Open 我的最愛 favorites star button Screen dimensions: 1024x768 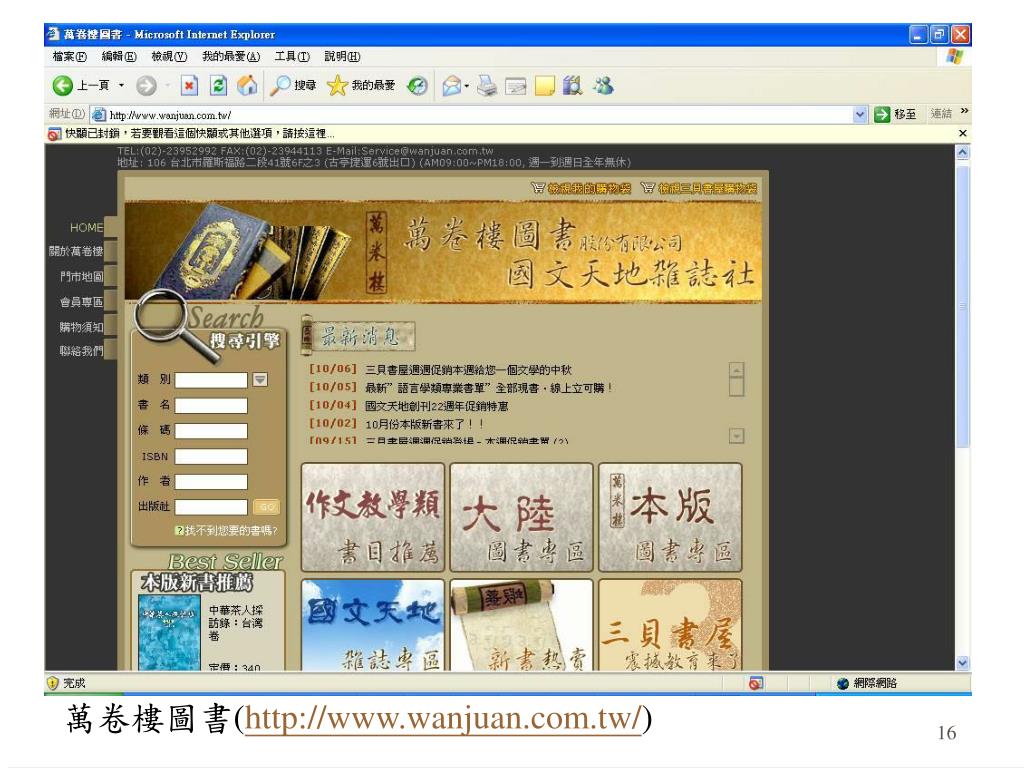tap(361, 86)
